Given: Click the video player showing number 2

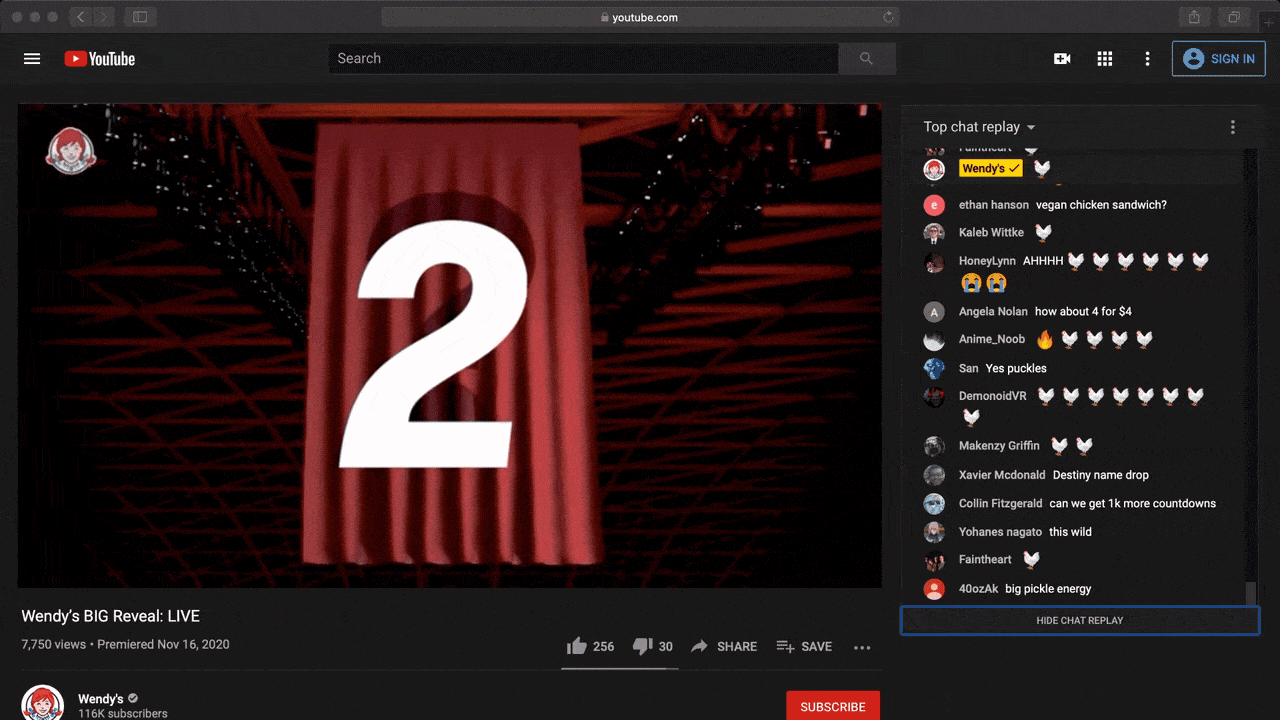Looking at the screenshot, I should [450, 345].
